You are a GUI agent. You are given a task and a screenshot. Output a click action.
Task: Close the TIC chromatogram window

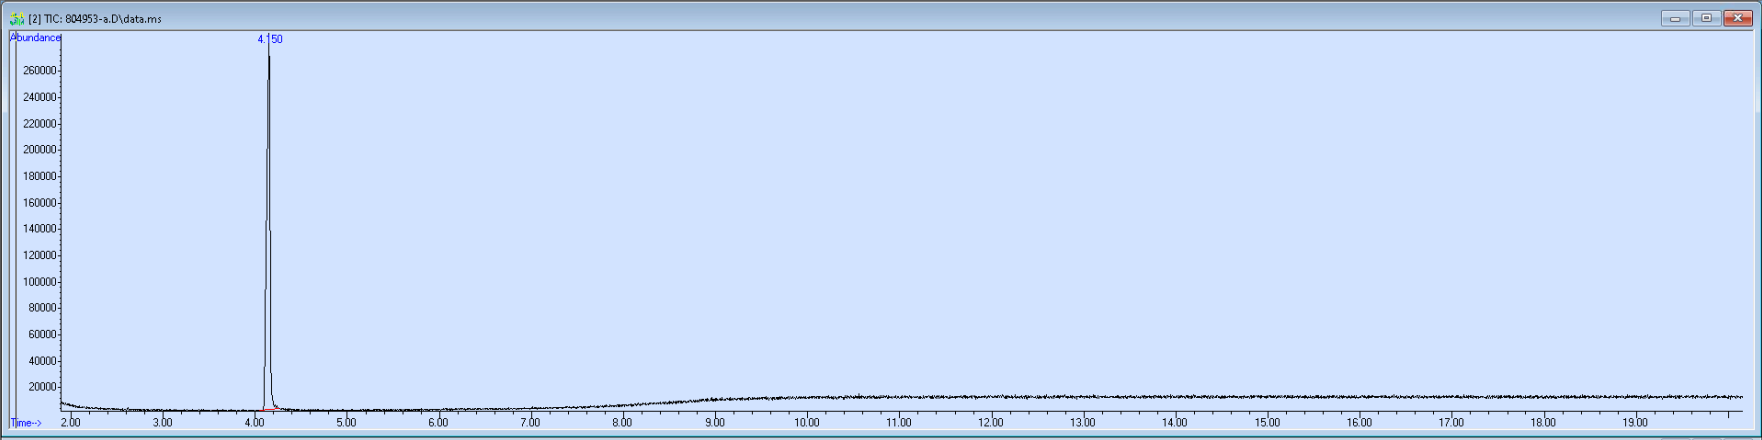click(x=1738, y=18)
